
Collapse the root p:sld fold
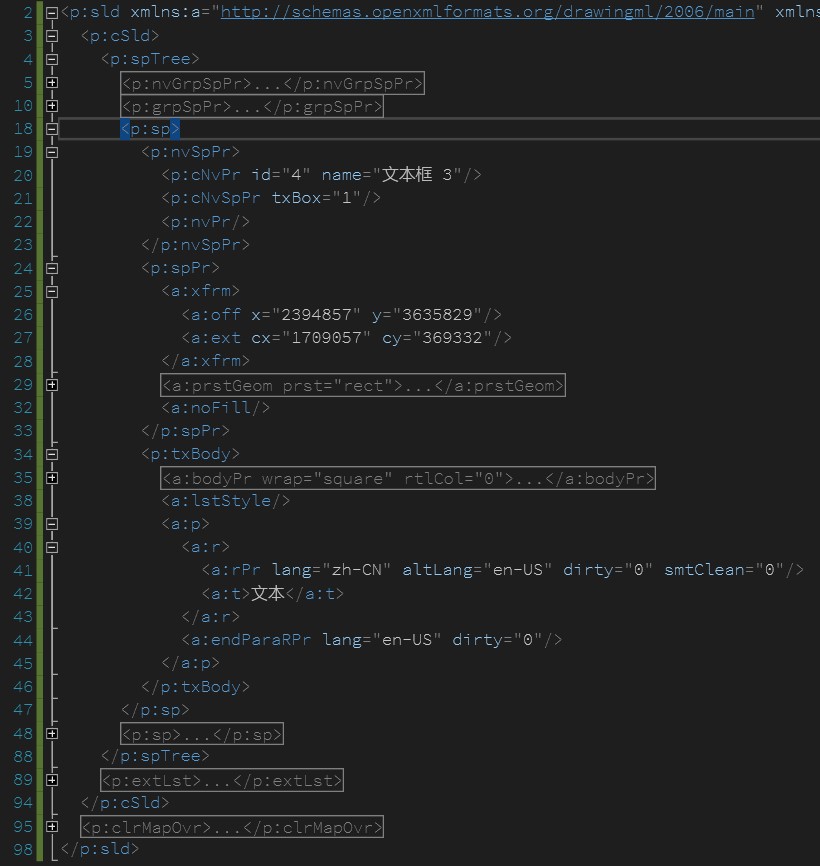click(51, 12)
